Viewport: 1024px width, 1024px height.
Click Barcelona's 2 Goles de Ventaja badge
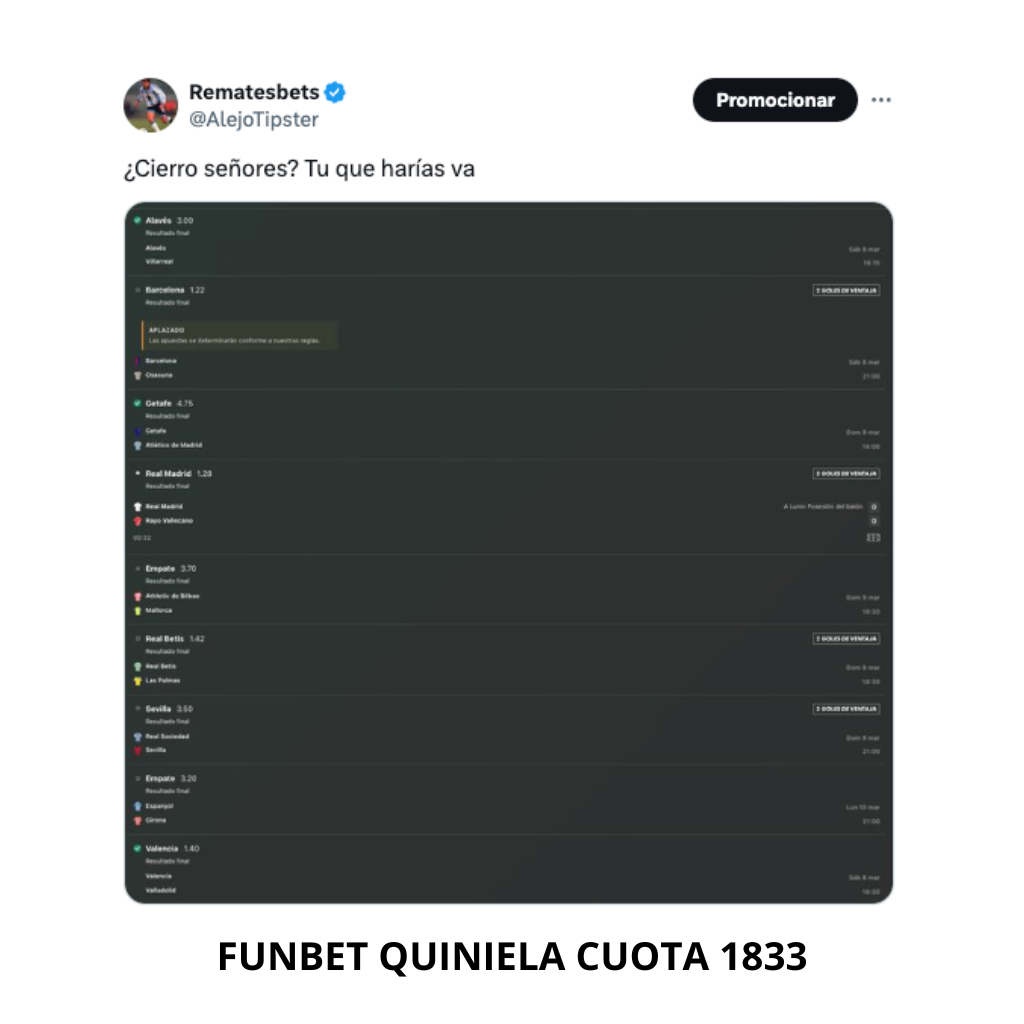click(846, 290)
